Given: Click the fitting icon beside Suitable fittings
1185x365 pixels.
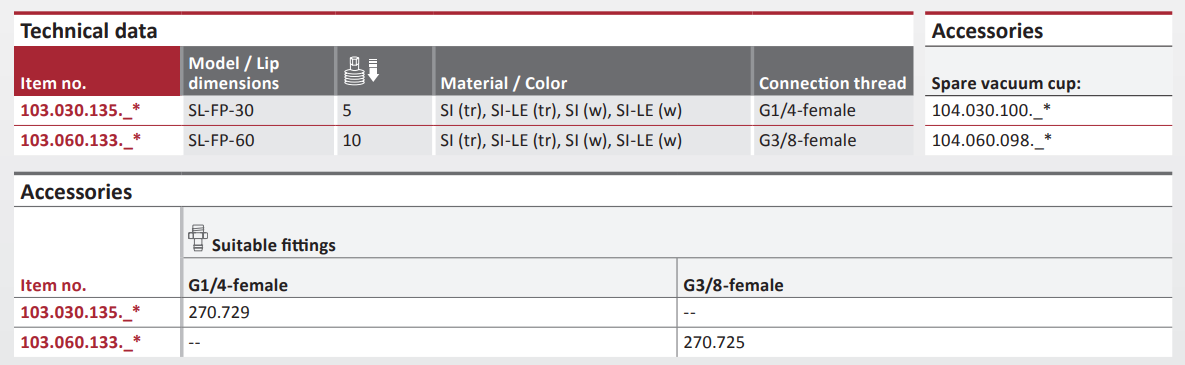Looking at the screenshot, I should [x=197, y=237].
